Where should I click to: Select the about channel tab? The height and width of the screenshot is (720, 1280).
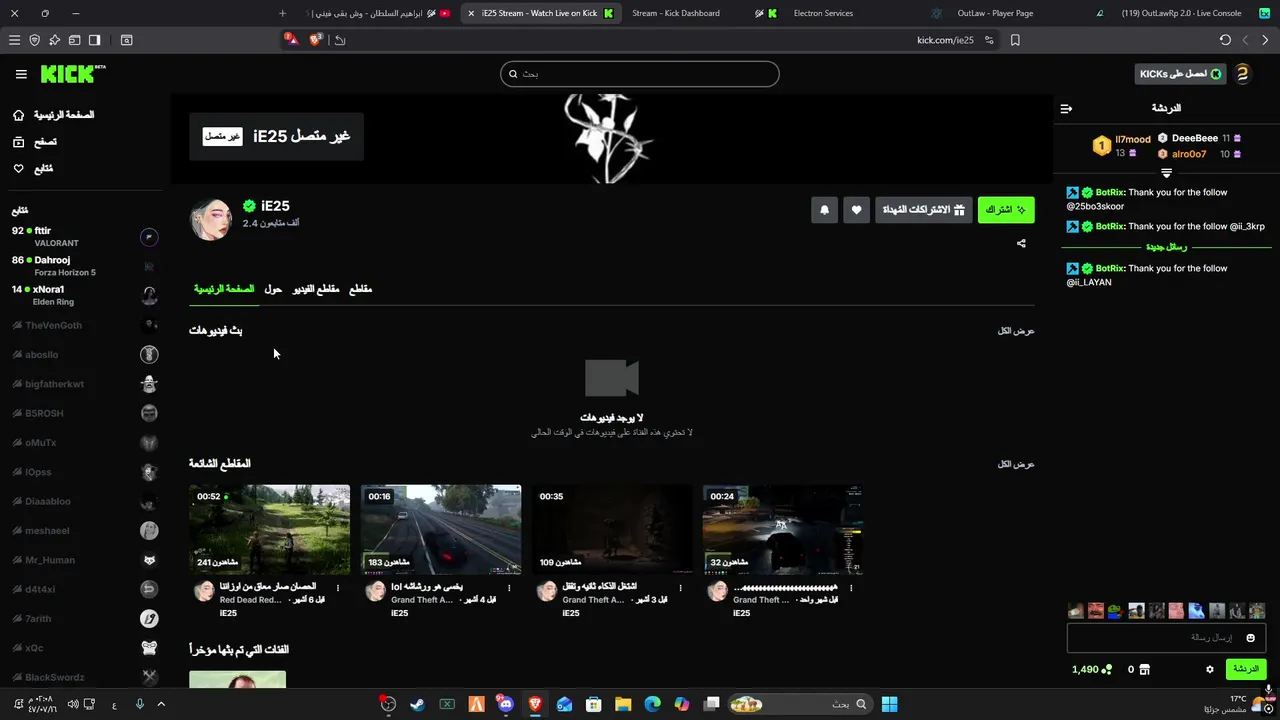point(273,289)
